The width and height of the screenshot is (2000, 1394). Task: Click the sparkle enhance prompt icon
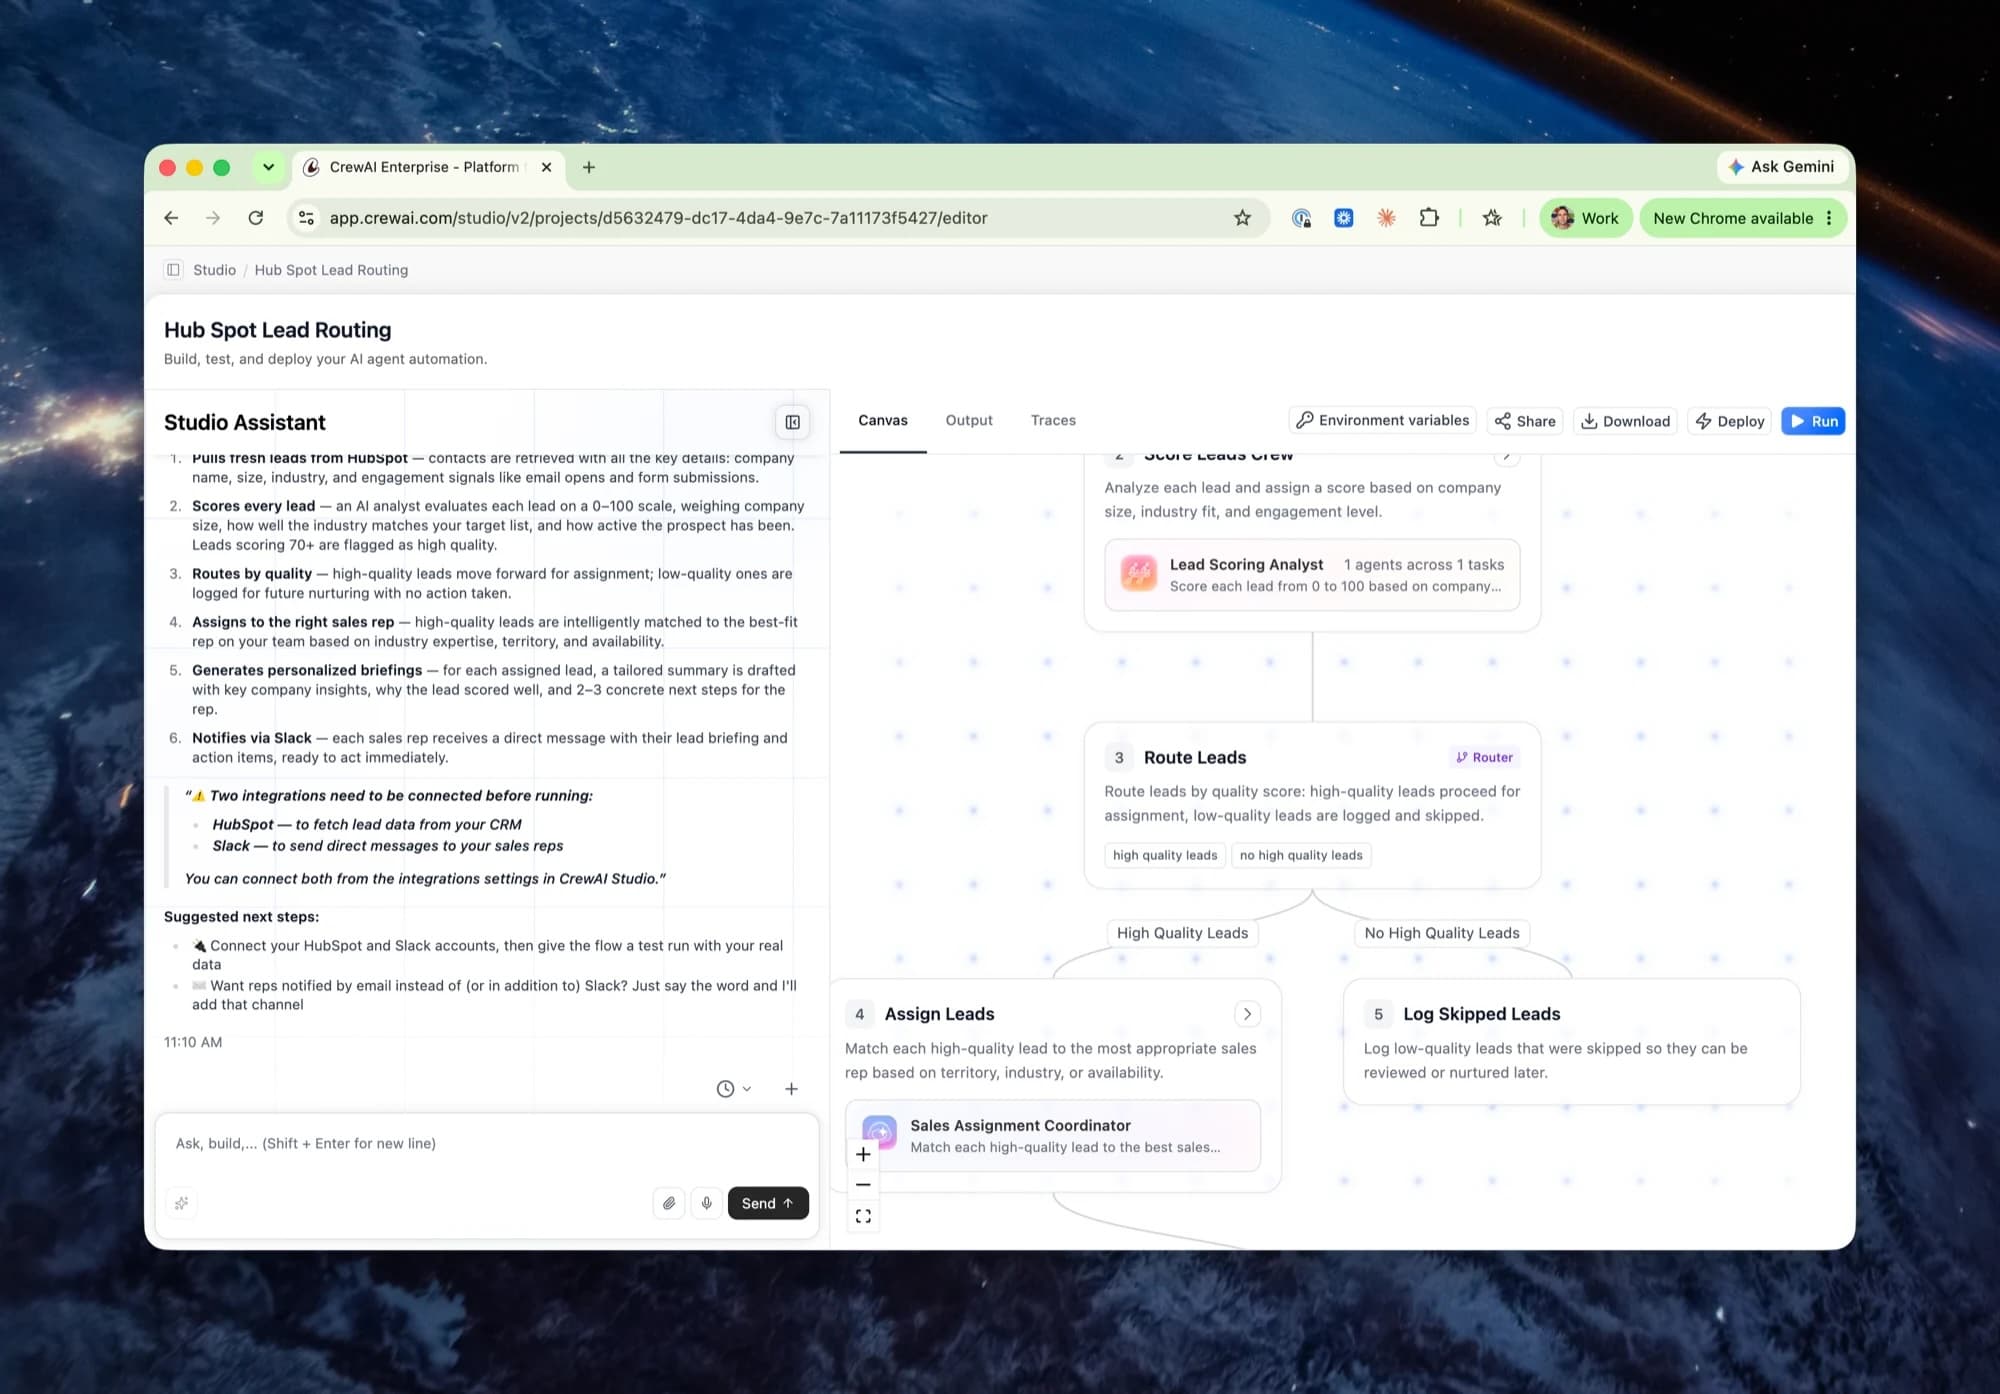181,1203
